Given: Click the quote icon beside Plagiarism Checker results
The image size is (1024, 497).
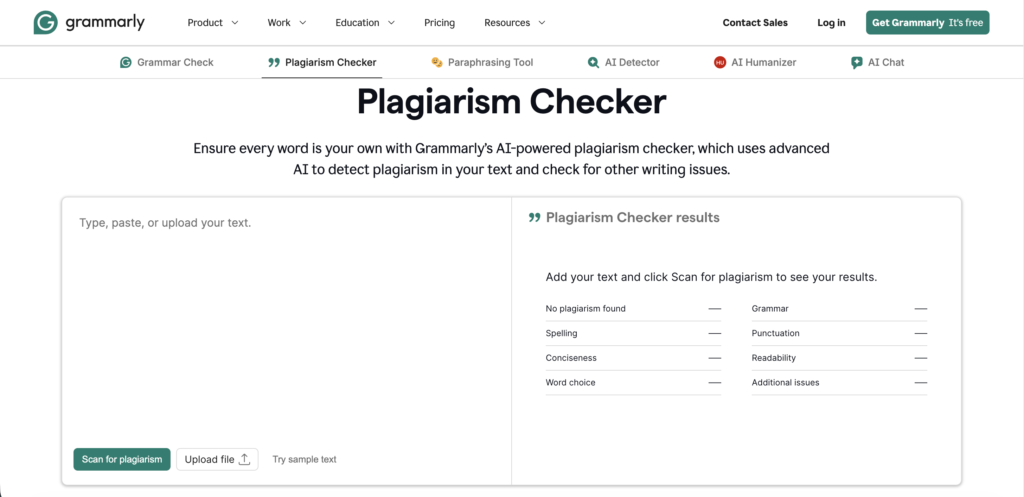Looking at the screenshot, I should 534,217.
